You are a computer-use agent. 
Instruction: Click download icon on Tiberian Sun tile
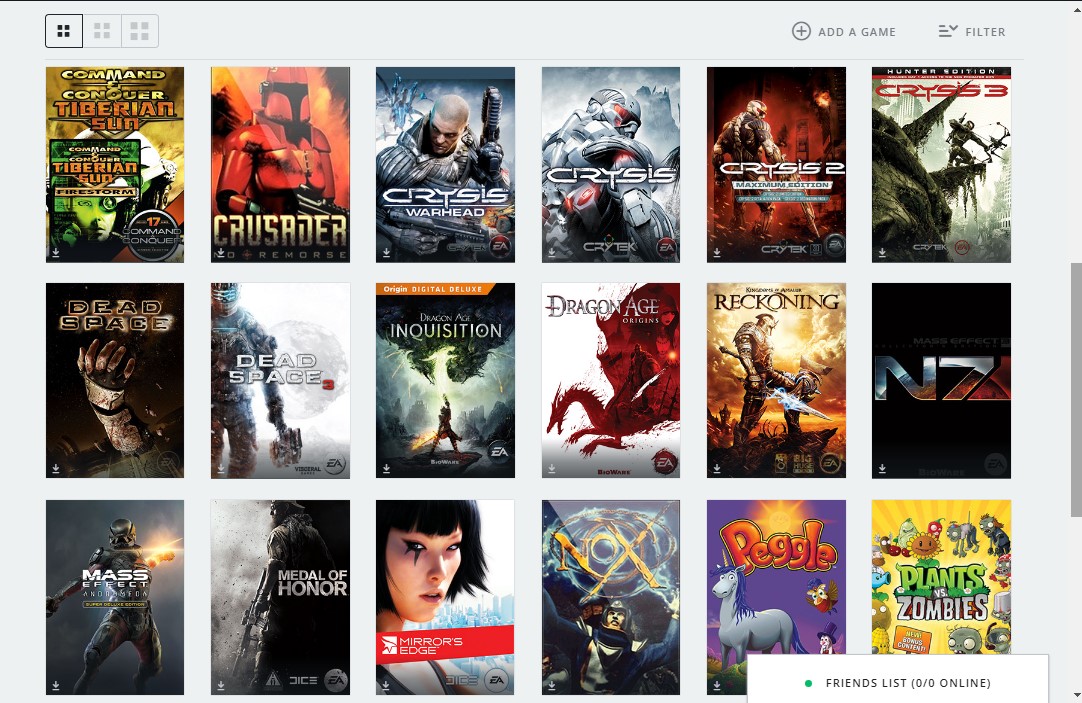click(x=56, y=253)
